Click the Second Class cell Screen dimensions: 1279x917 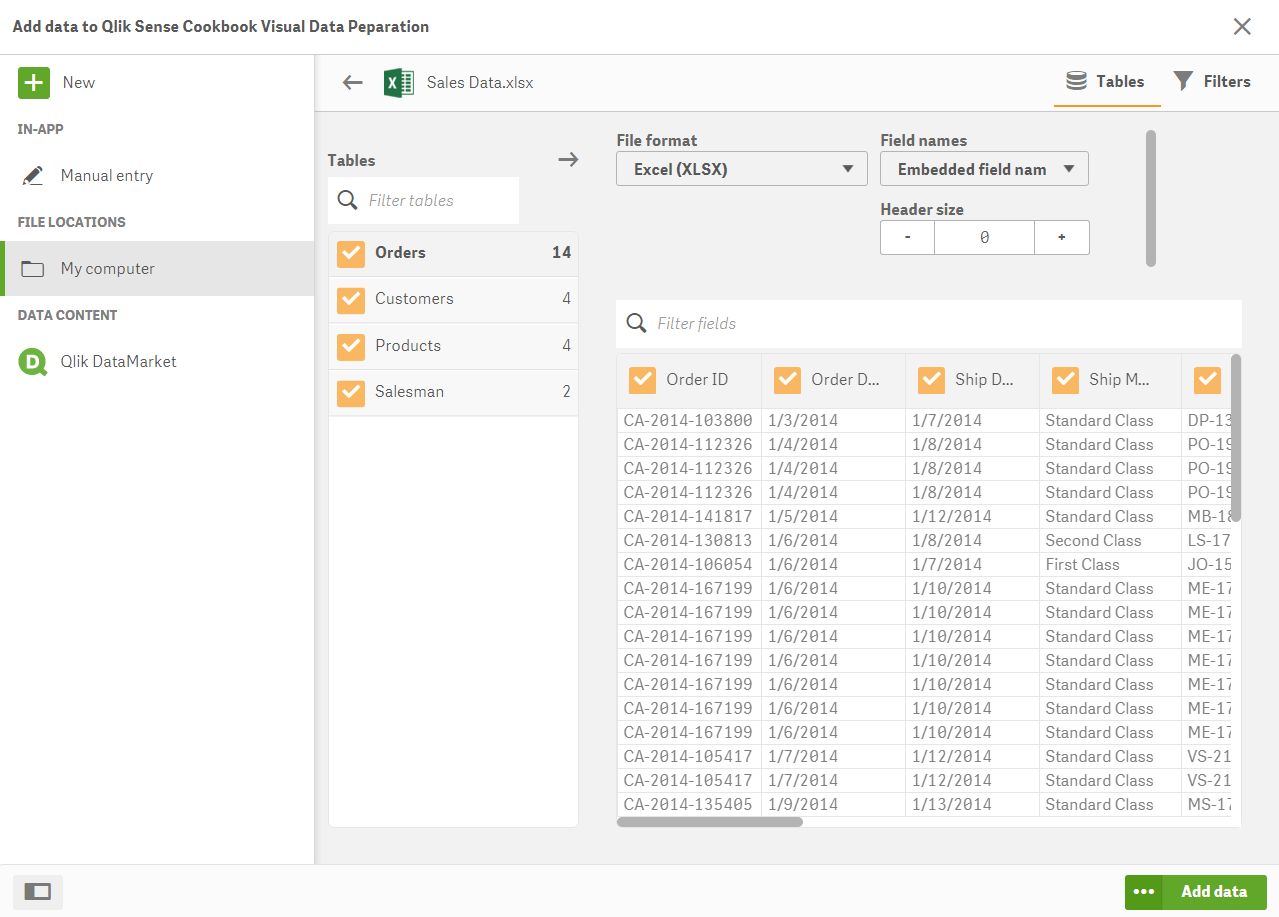click(x=1110, y=541)
